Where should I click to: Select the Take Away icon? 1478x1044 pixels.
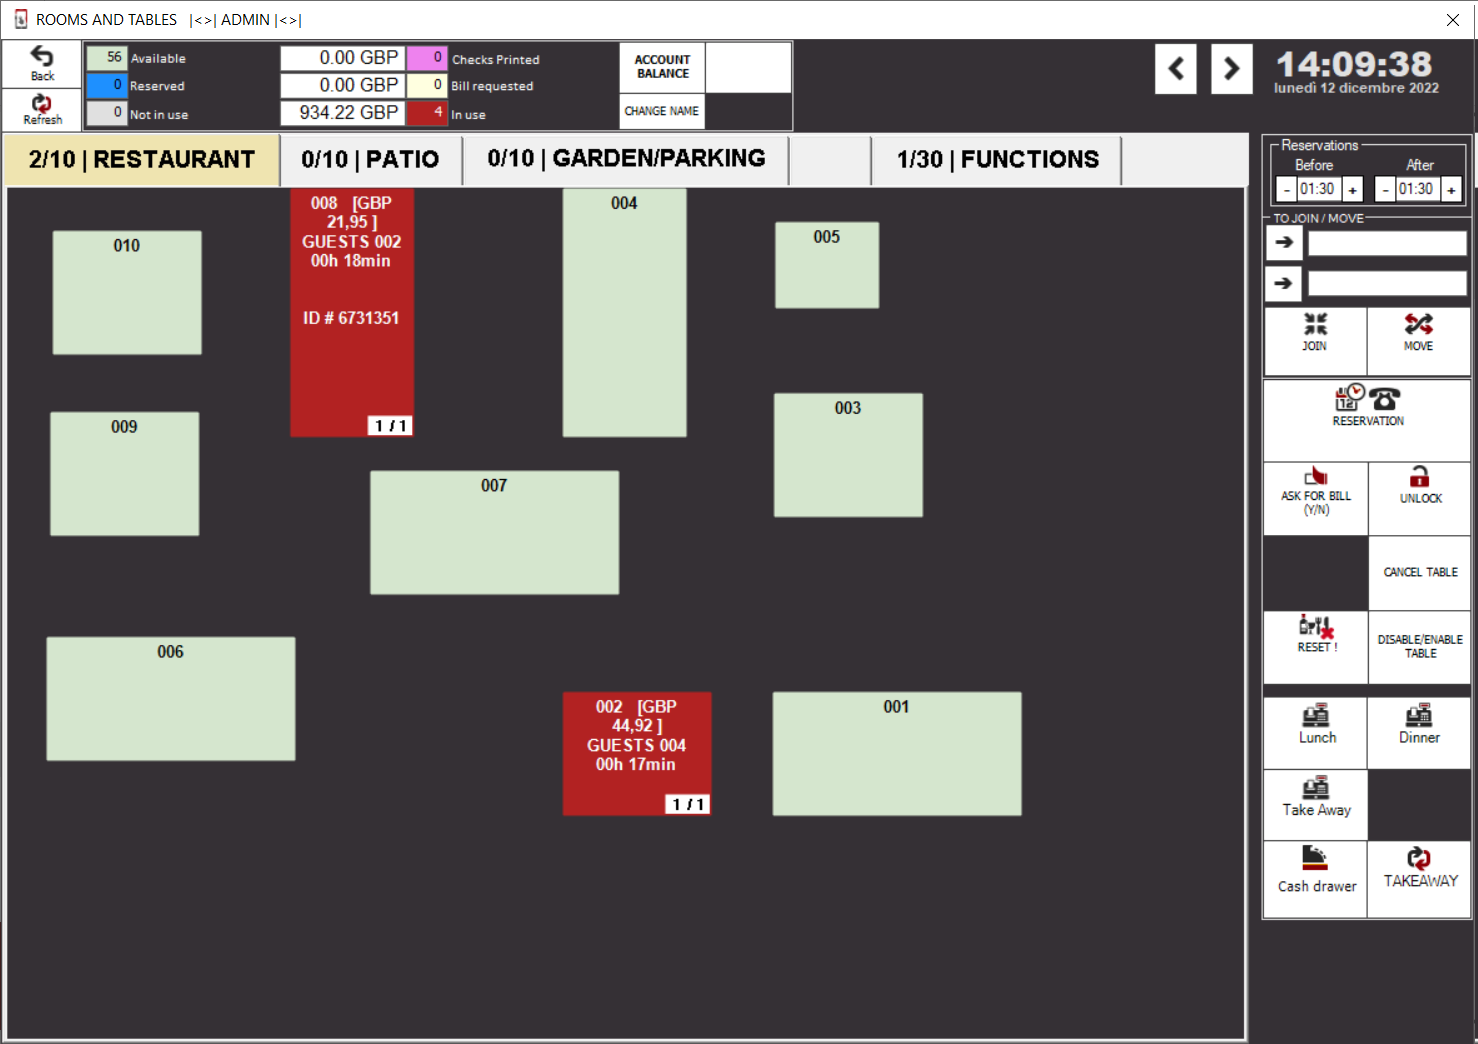[x=1315, y=800]
